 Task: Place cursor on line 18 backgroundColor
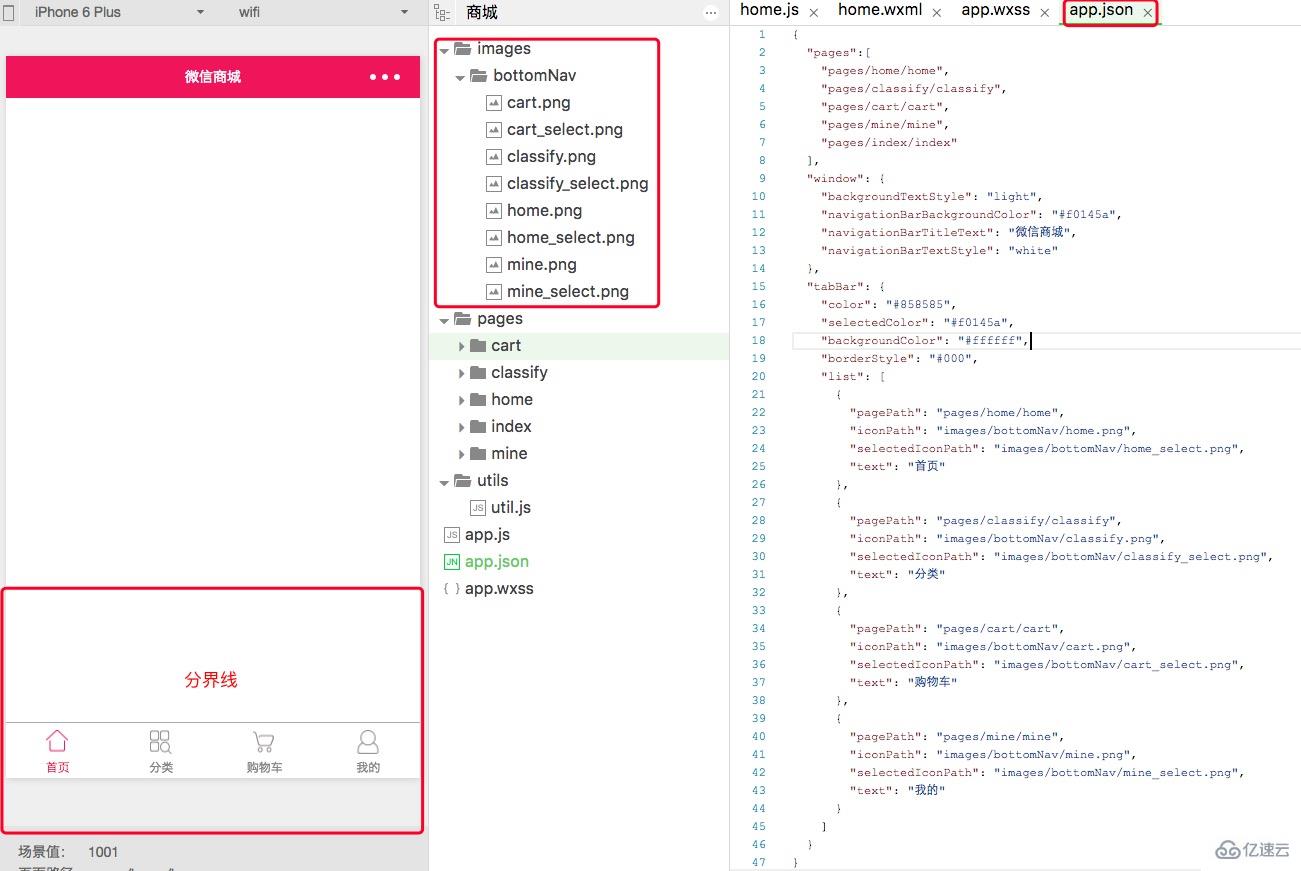pyautogui.click(x=883, y=341)
